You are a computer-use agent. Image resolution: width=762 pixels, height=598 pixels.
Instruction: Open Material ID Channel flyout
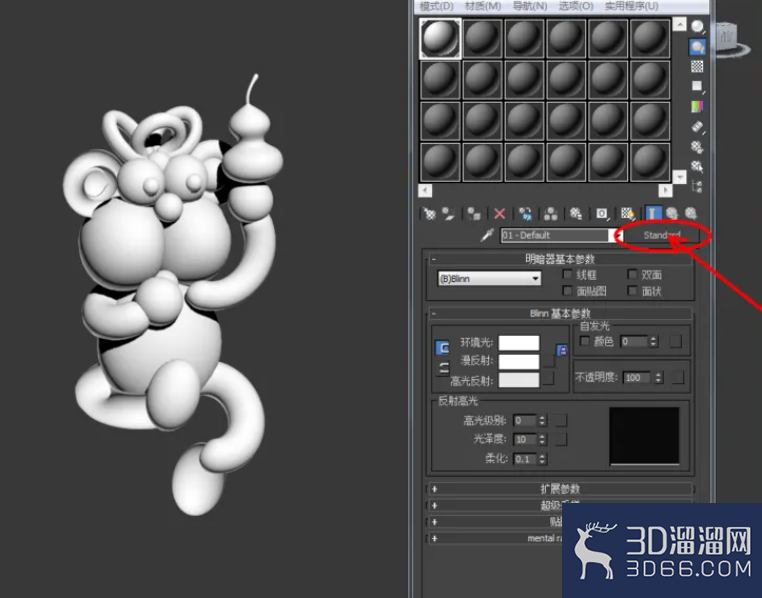[602, 214]
